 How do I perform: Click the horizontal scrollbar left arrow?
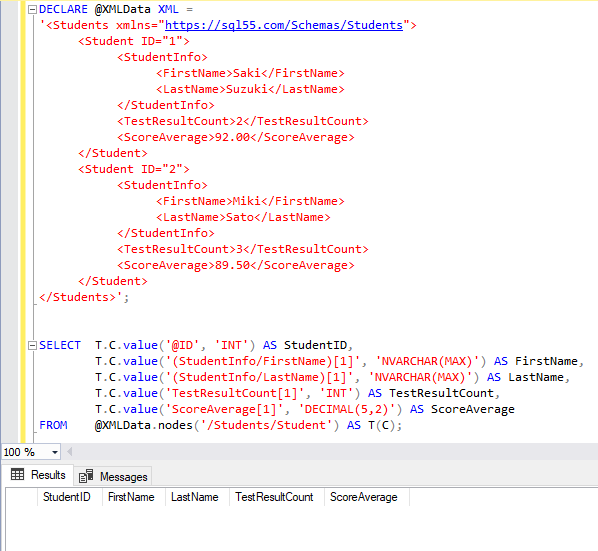(x=69, y=452)
